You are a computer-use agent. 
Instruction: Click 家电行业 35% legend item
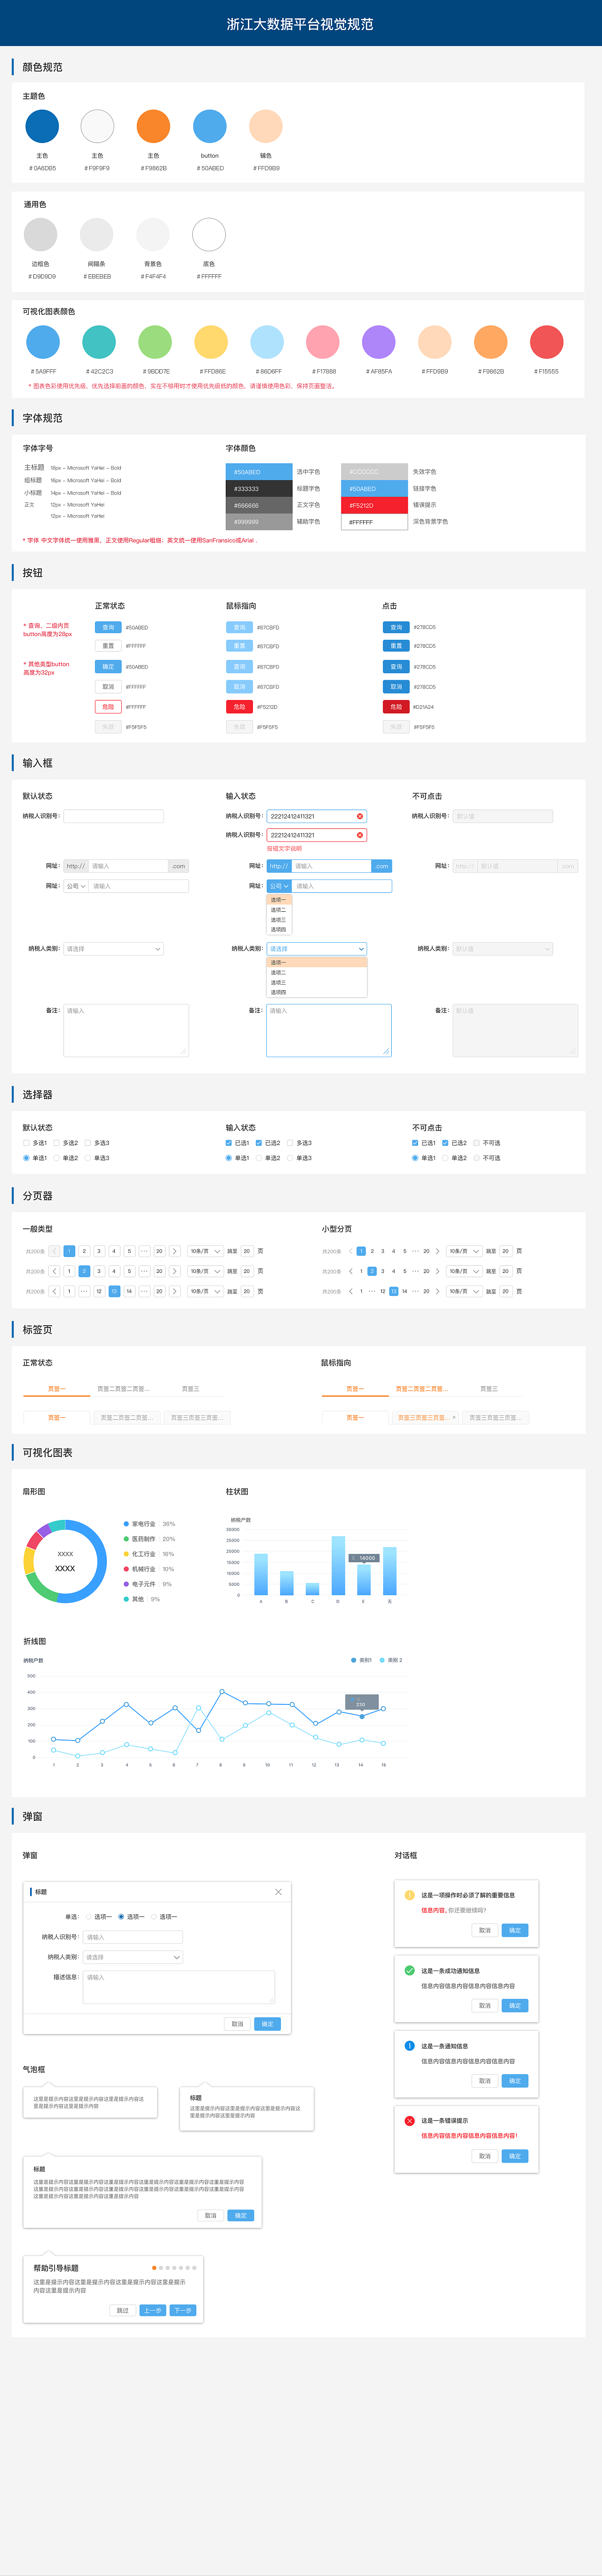[x=149, y=1524]
